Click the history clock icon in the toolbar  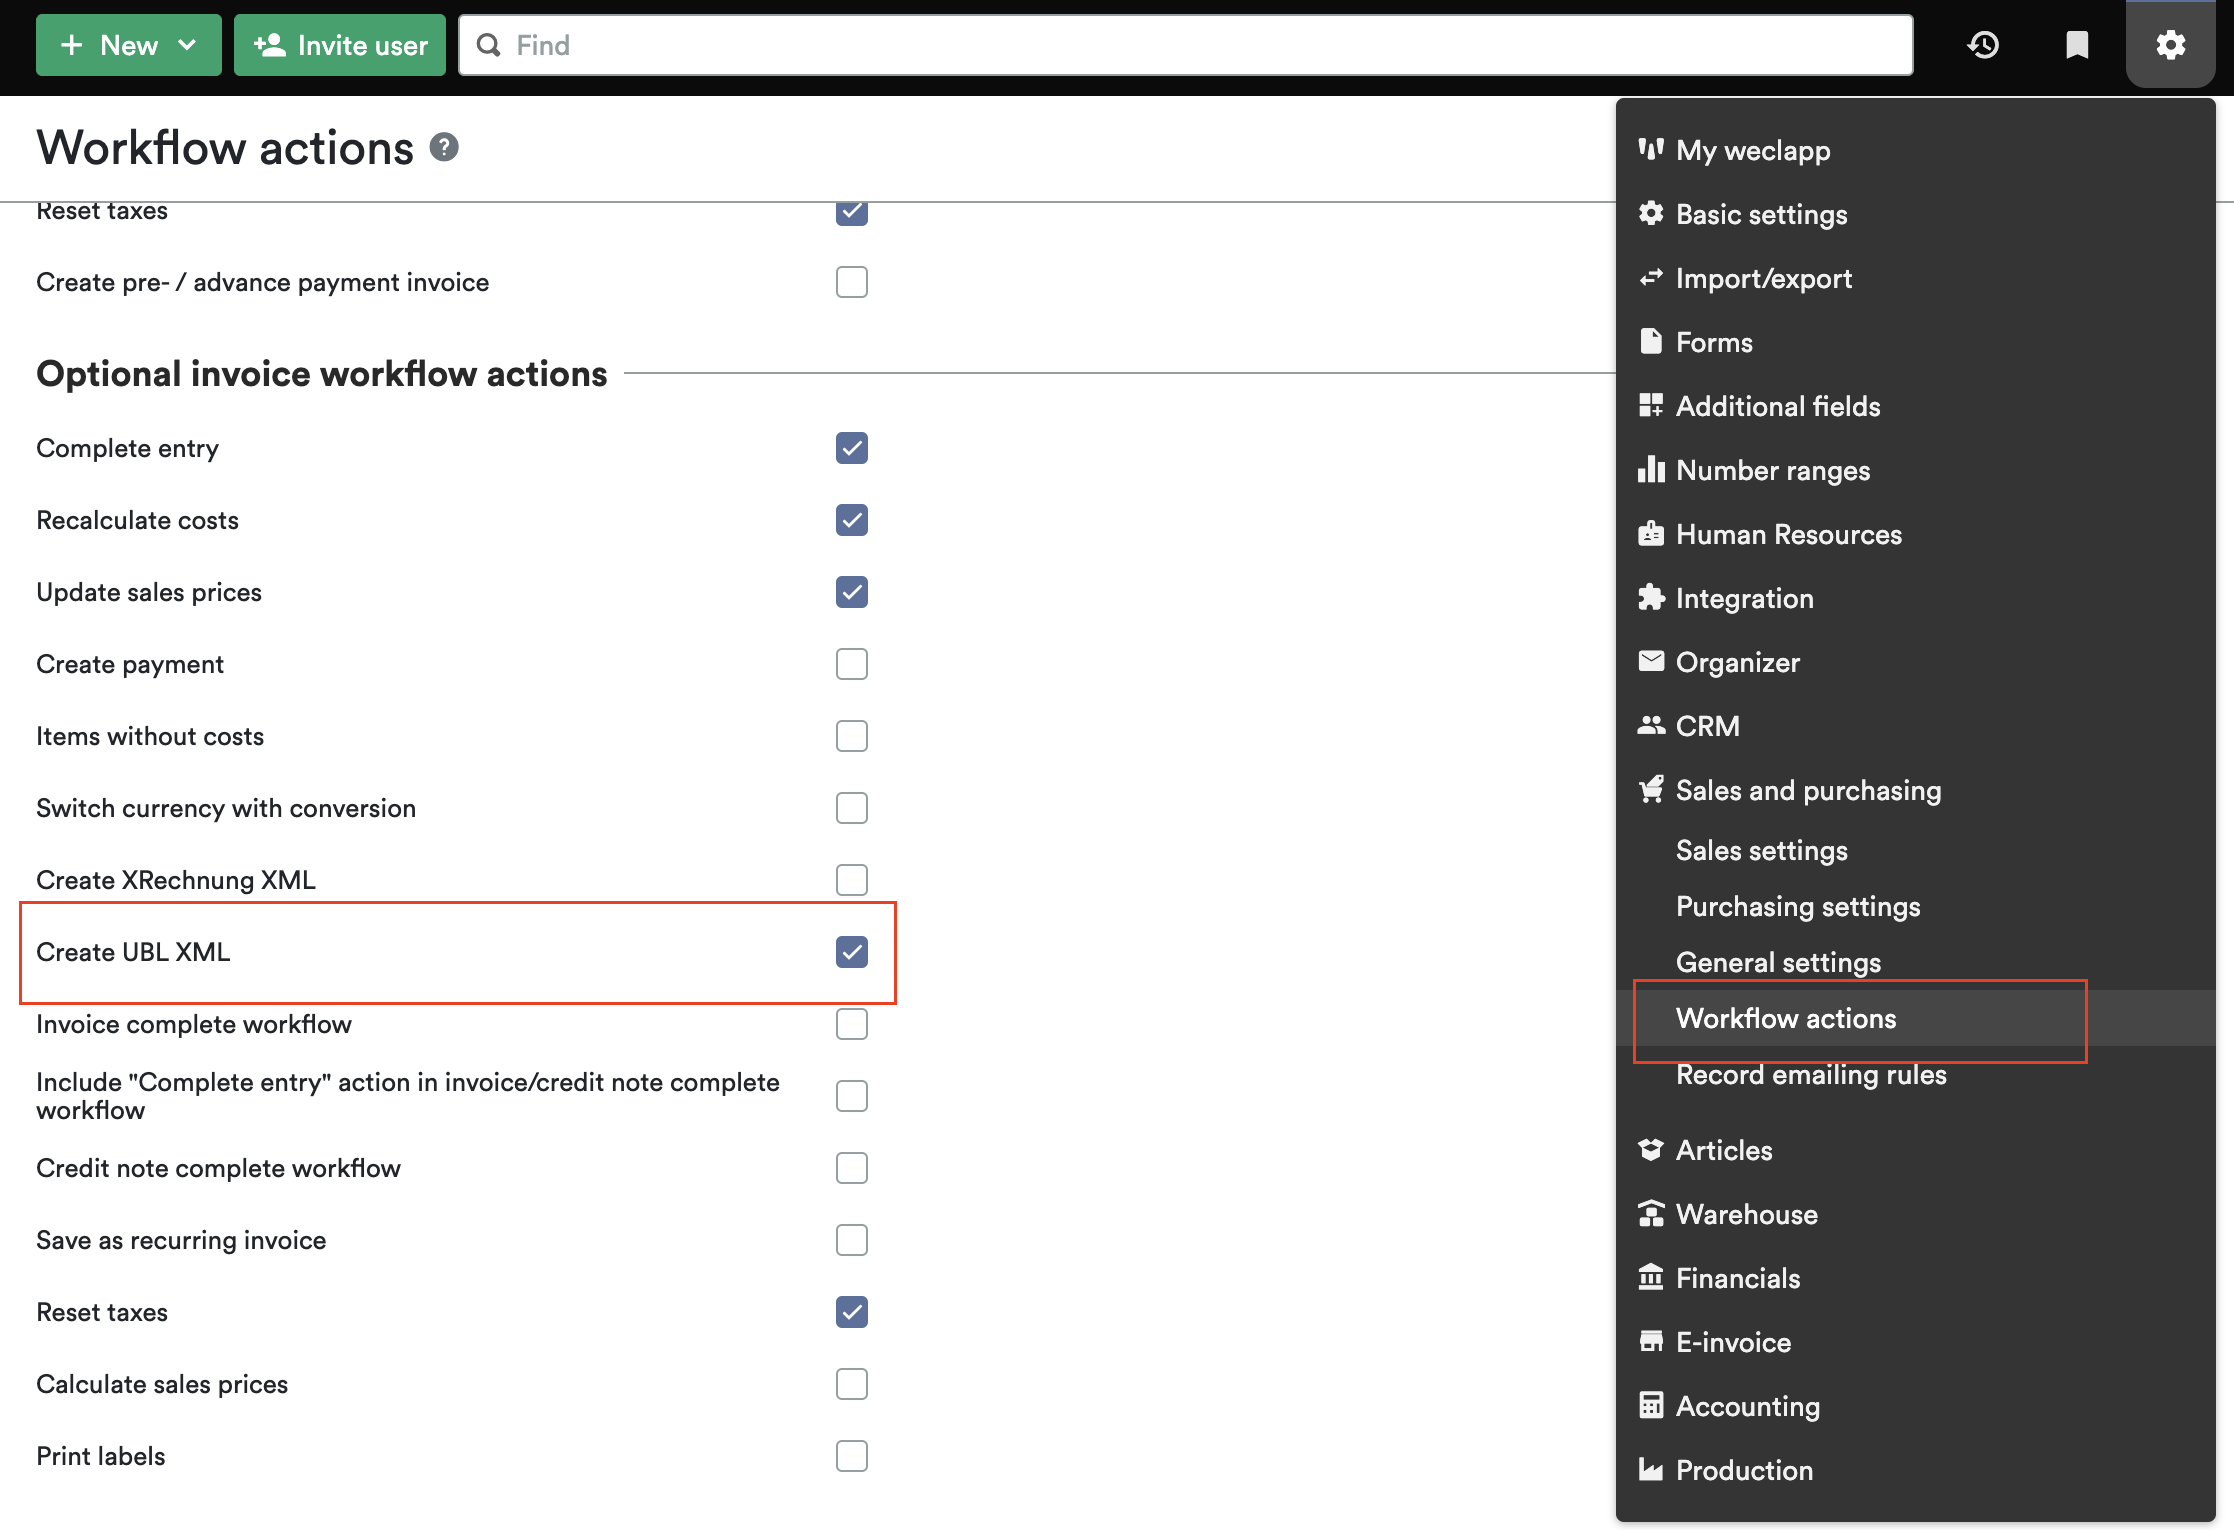(1983, 44)
